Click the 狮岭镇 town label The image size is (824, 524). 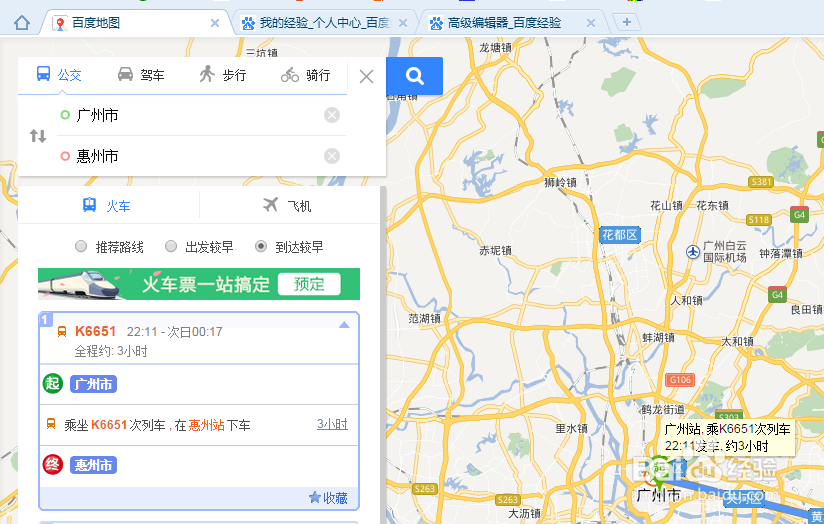[560, 182]
